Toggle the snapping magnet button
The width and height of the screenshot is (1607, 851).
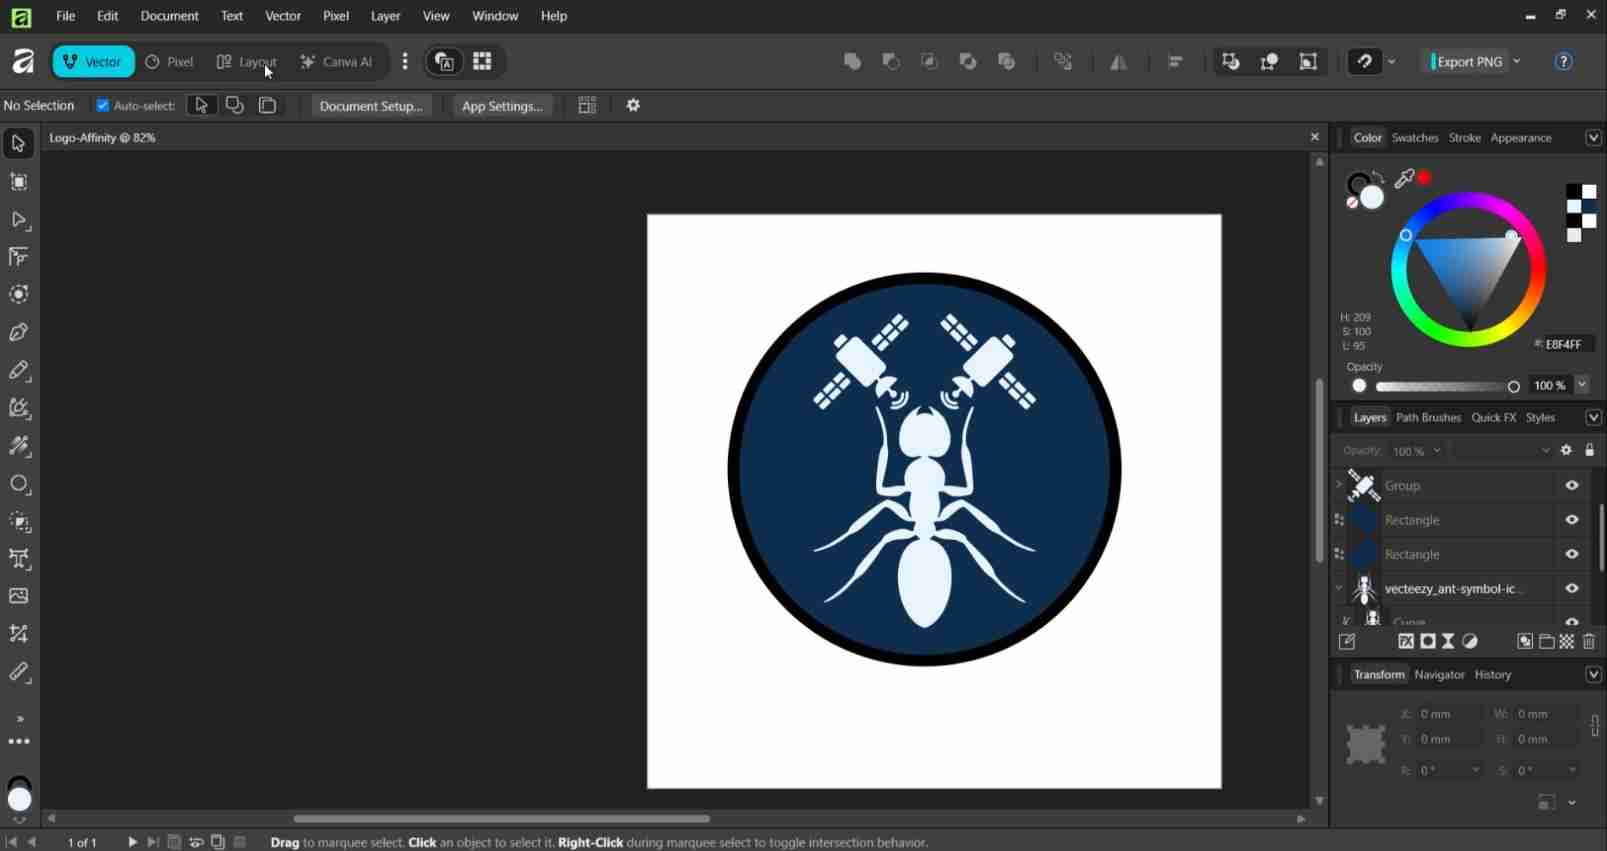pyautogui.click(x=1364, y=62)
